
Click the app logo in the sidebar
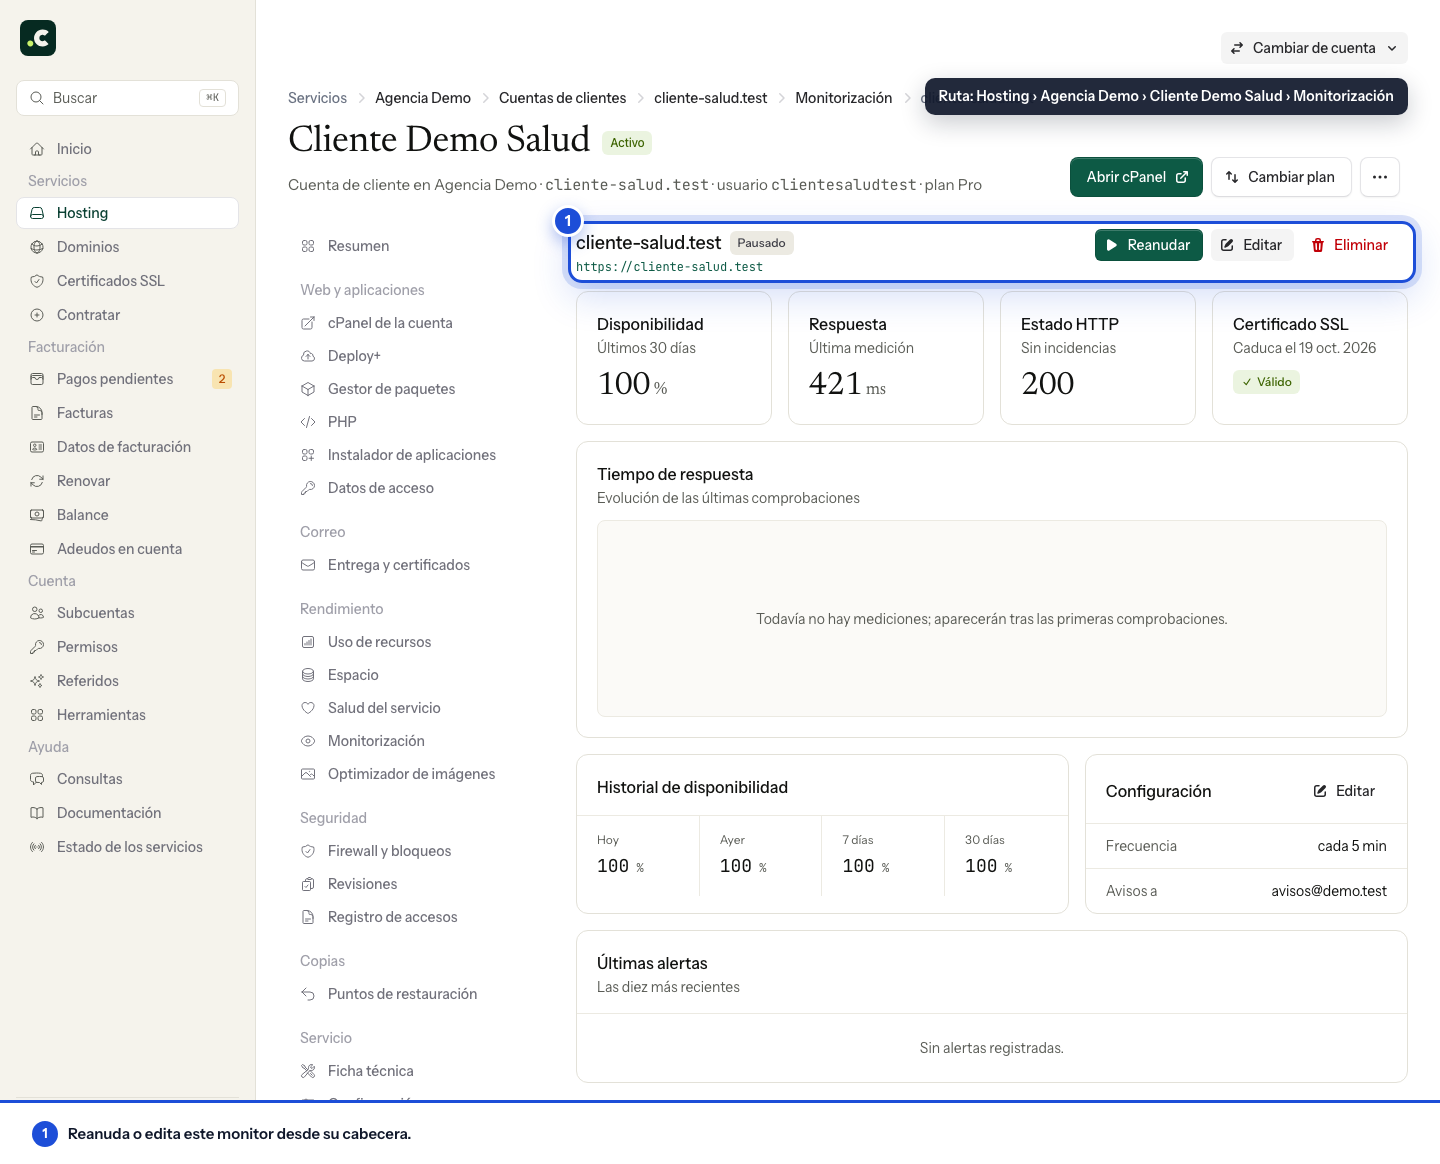(x=38, y=38)
